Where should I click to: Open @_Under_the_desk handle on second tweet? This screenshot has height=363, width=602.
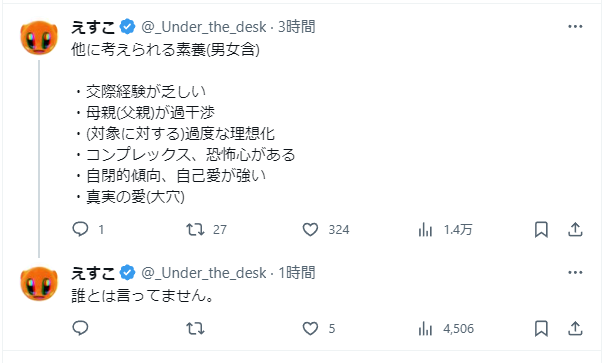[x=204, y=273]
